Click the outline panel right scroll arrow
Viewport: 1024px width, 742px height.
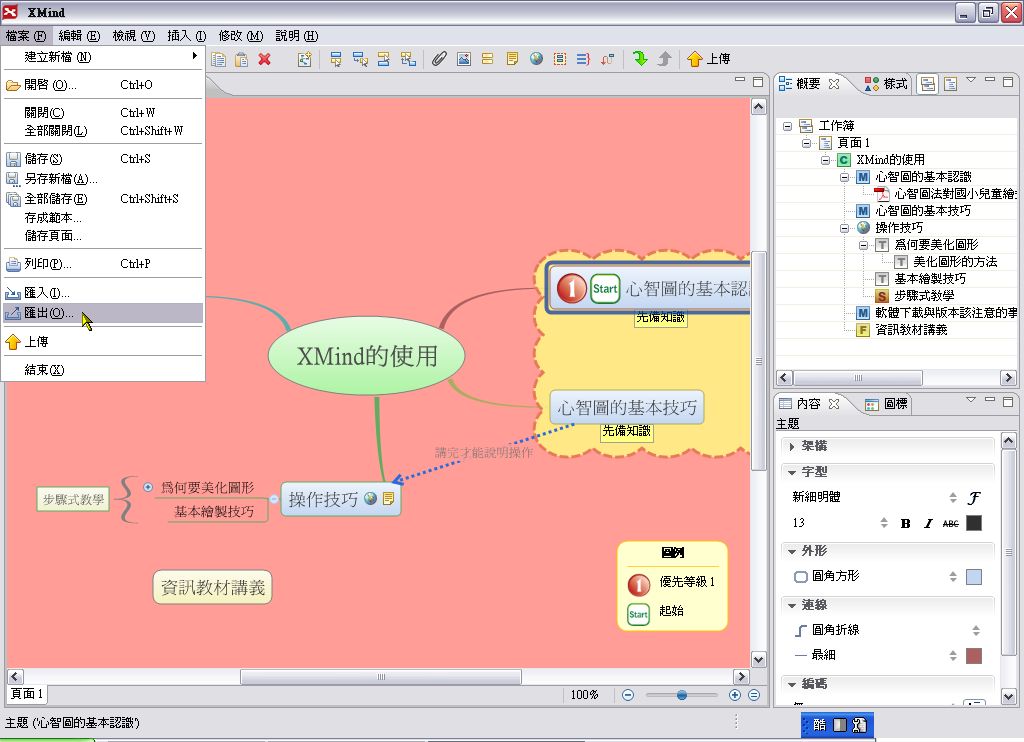tap(1008, 378)
